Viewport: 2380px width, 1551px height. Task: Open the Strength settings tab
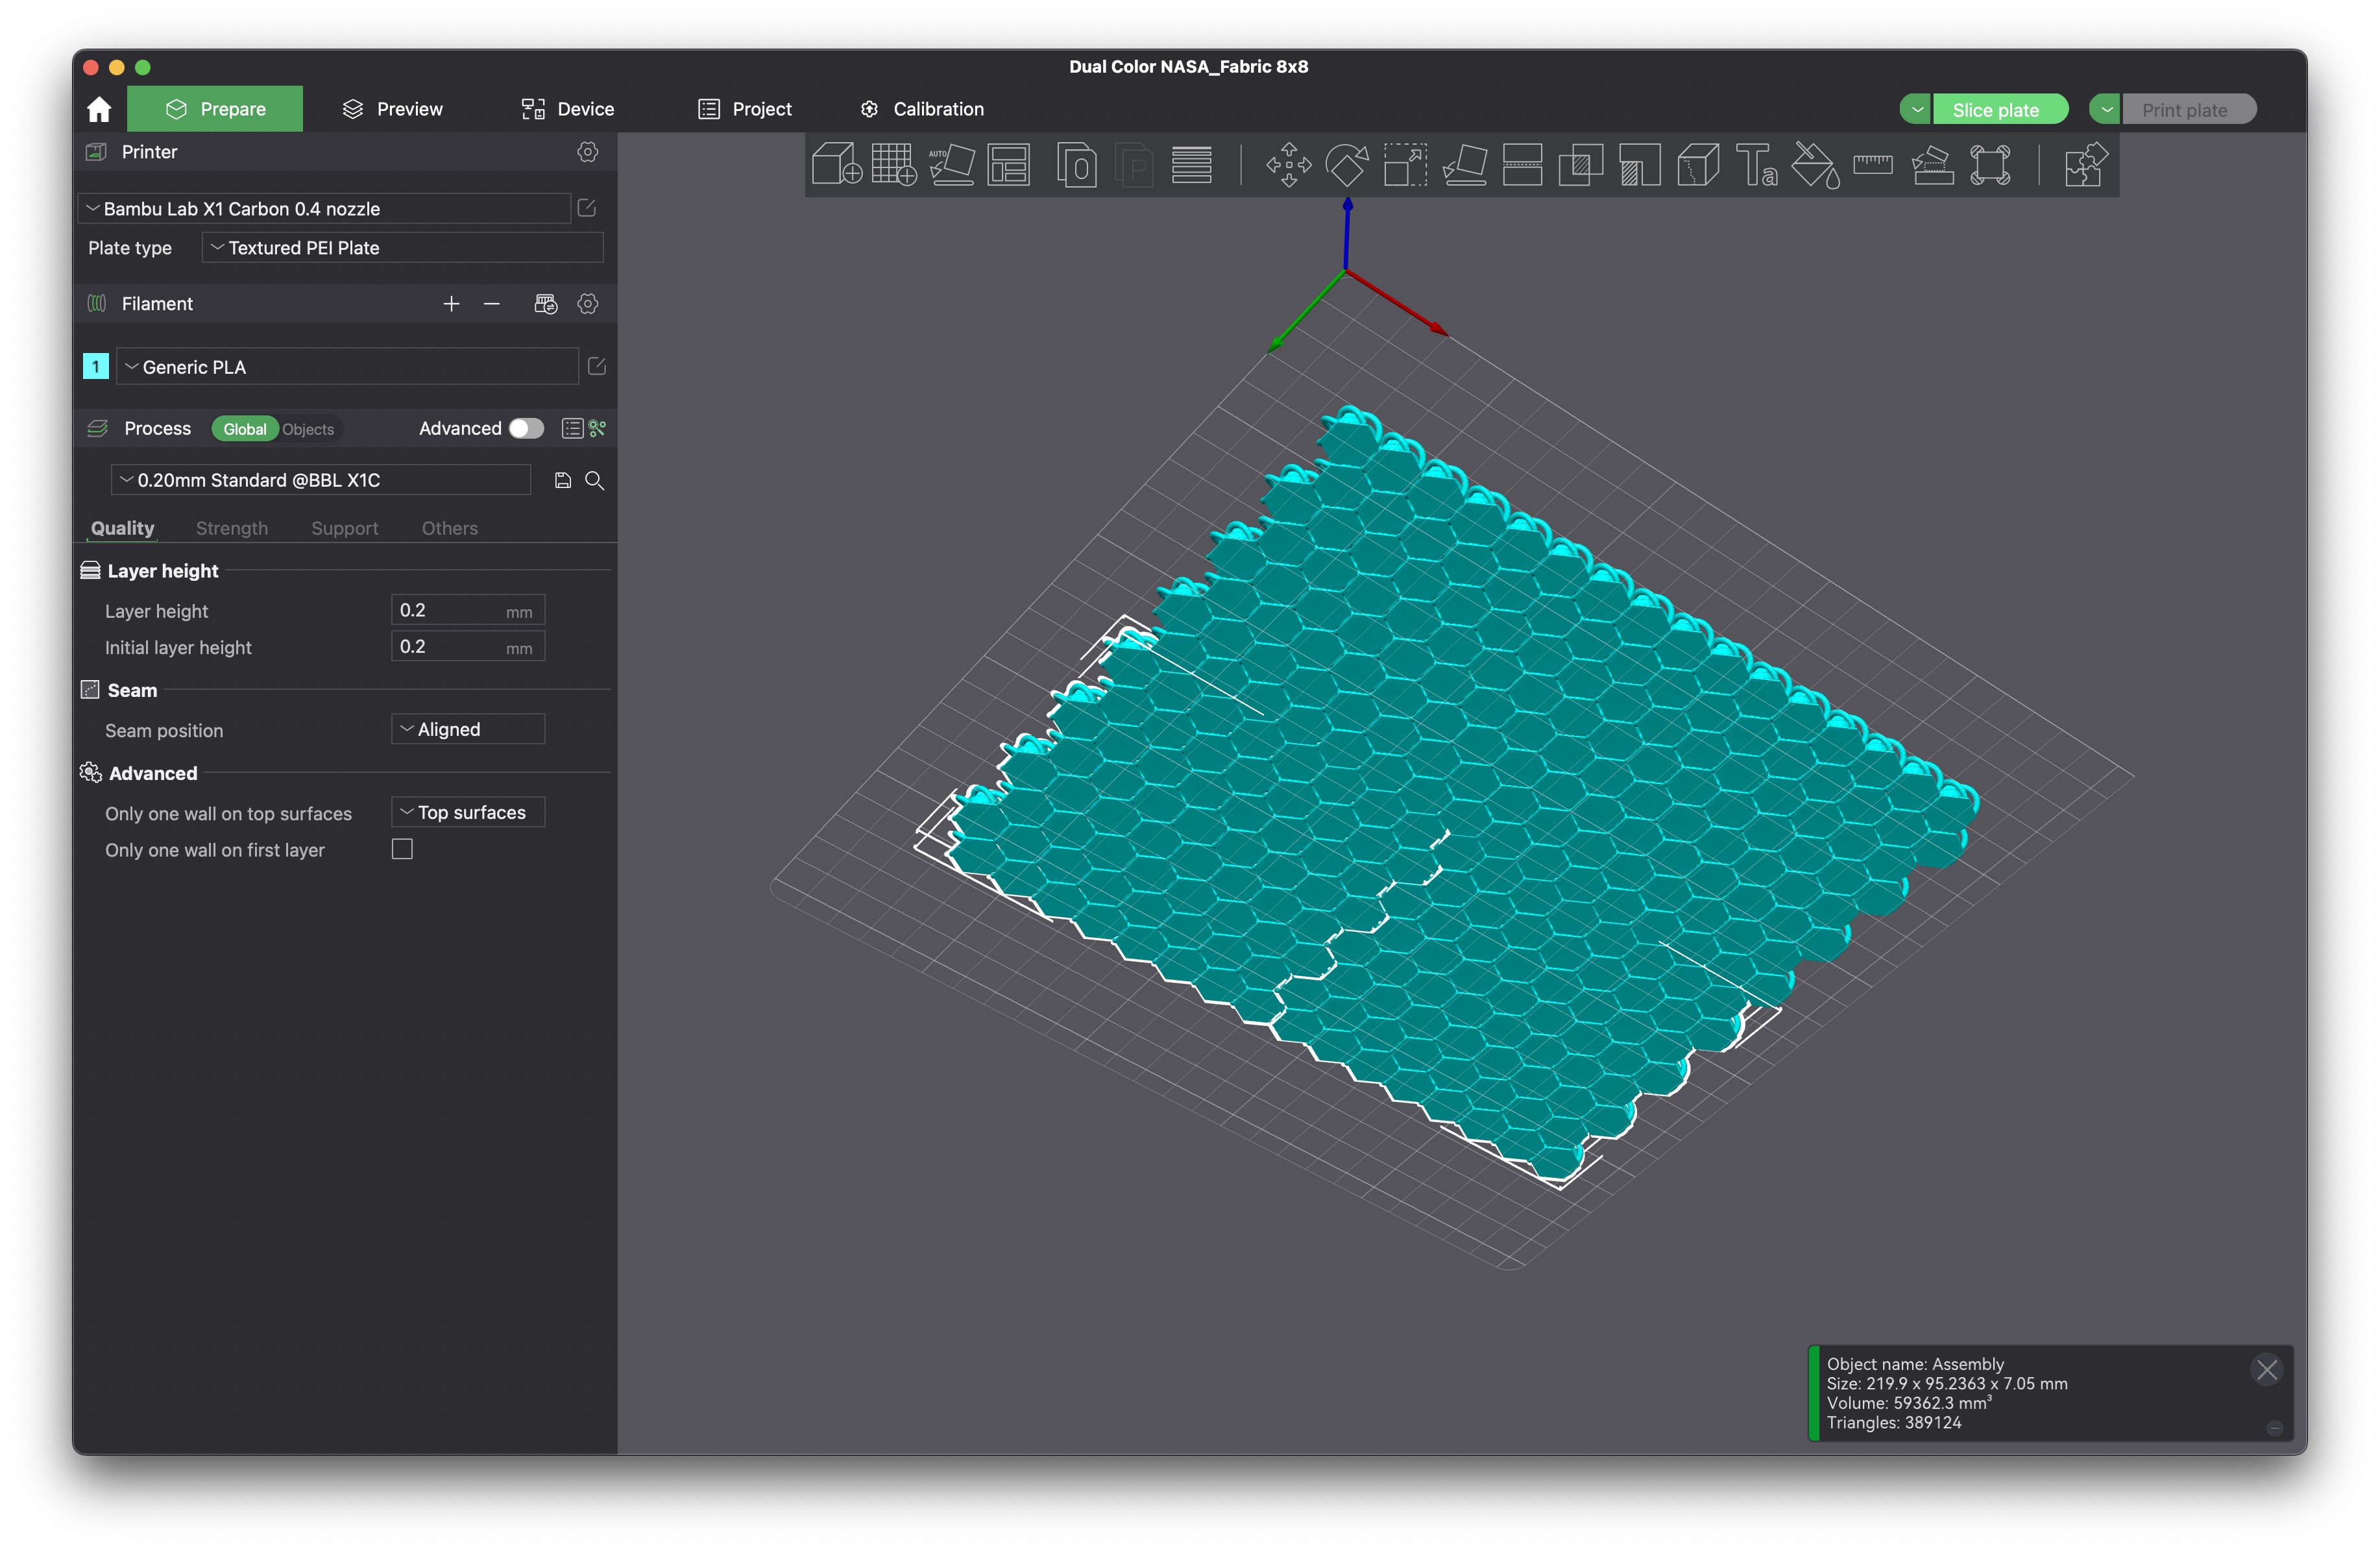click(x=232, y=528)
